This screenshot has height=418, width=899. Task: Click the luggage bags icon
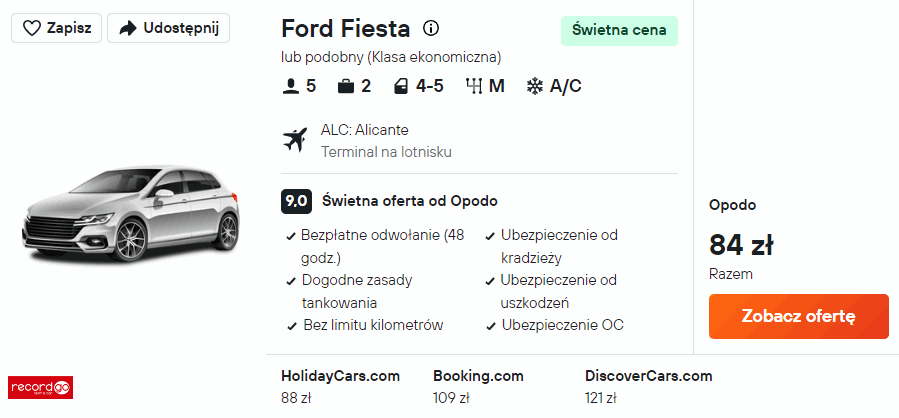point(346,86)
